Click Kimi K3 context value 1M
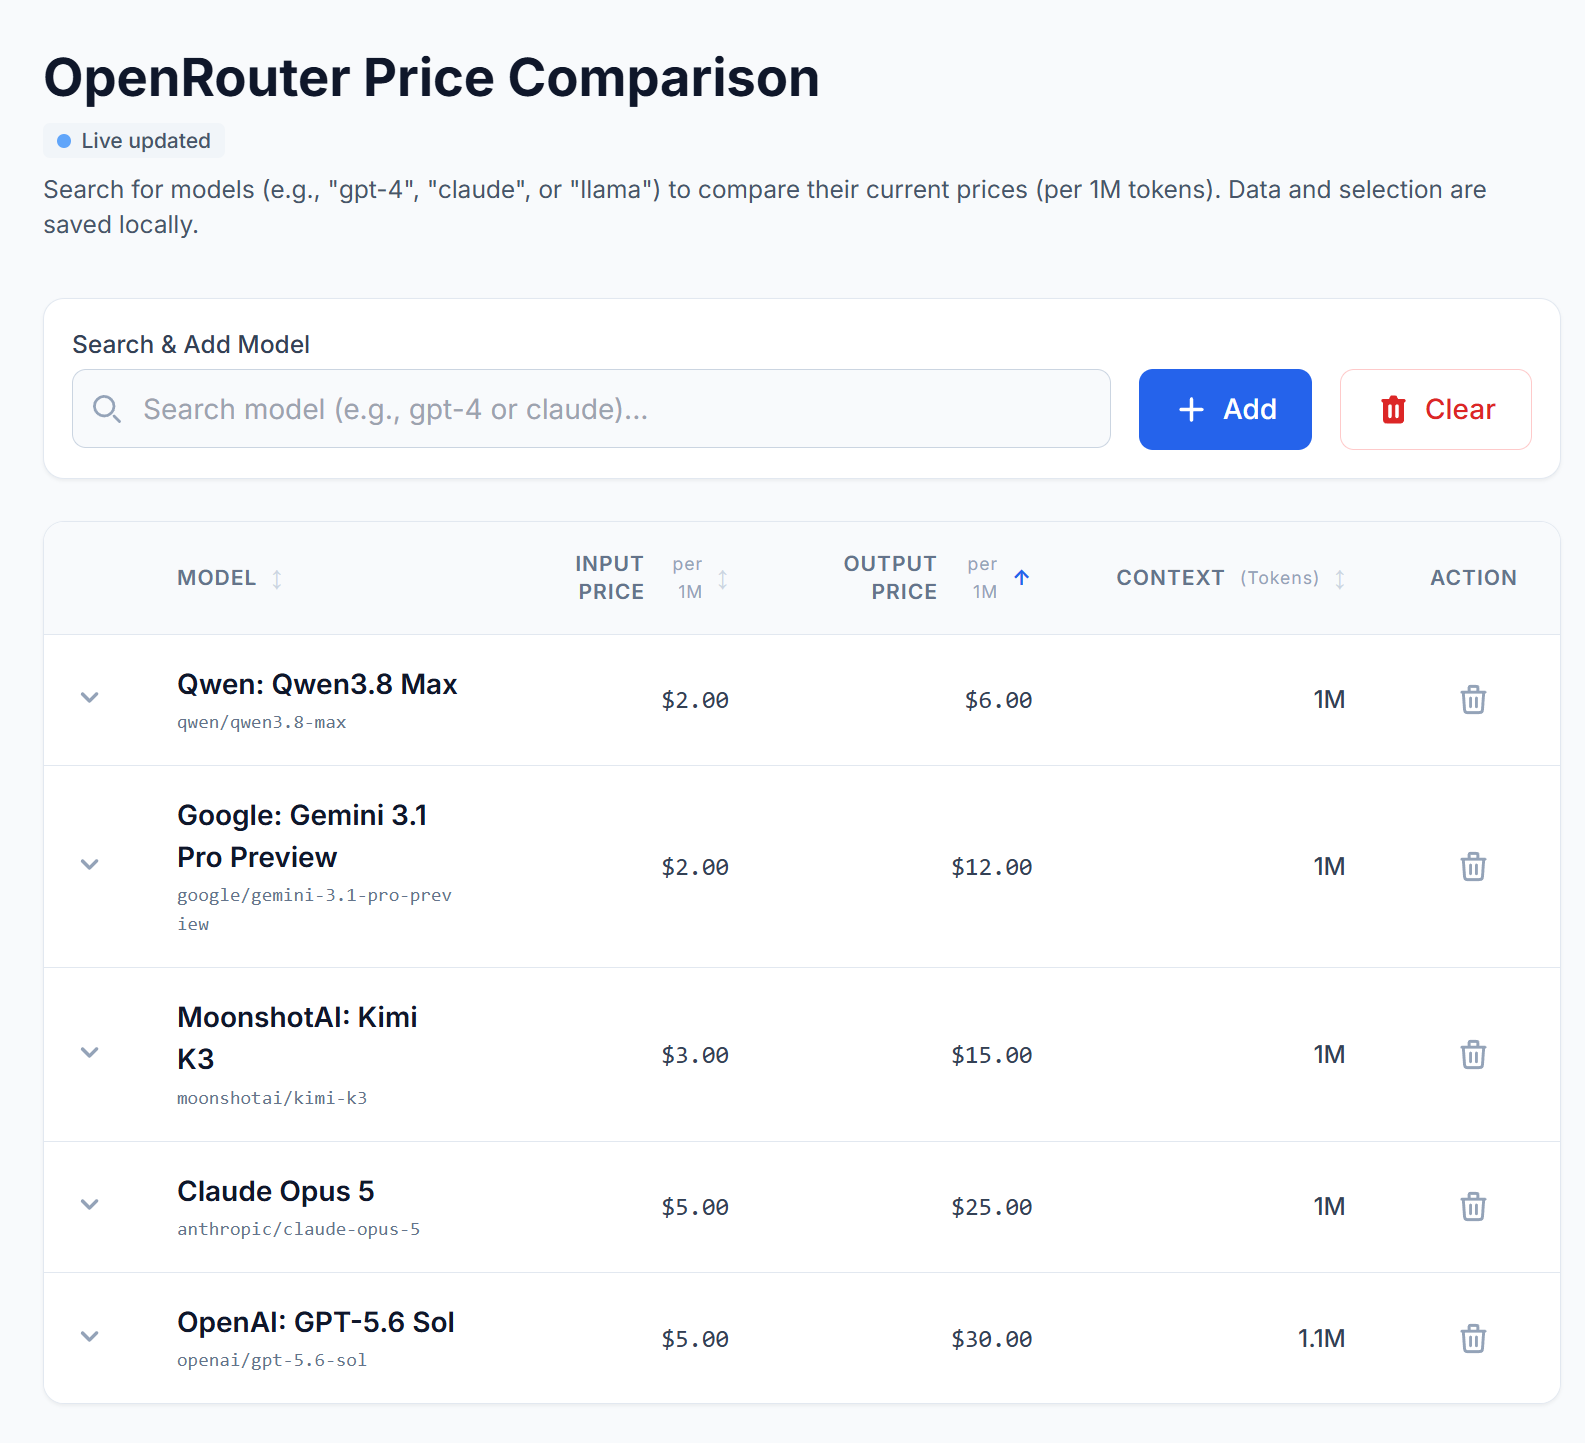Viewport: 1585px width, 1443px height. pos(1329,1054)
